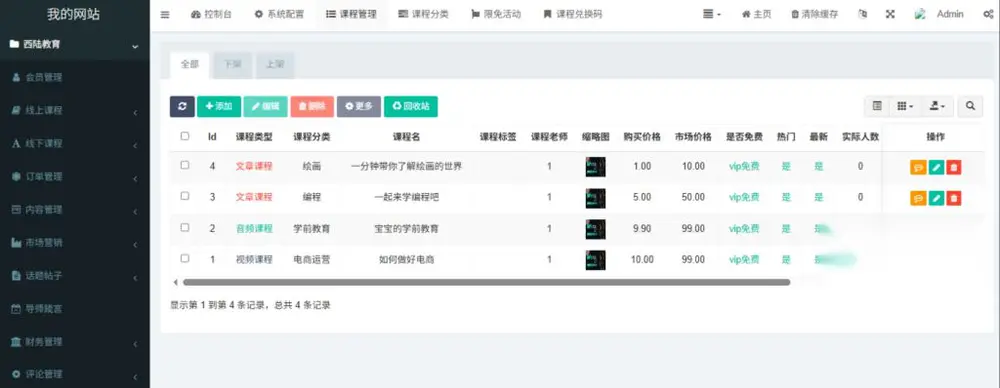The image size is (1000, 388).
Task: Click green edit pencil in row Id 3
Action: [x=936, y=198]
